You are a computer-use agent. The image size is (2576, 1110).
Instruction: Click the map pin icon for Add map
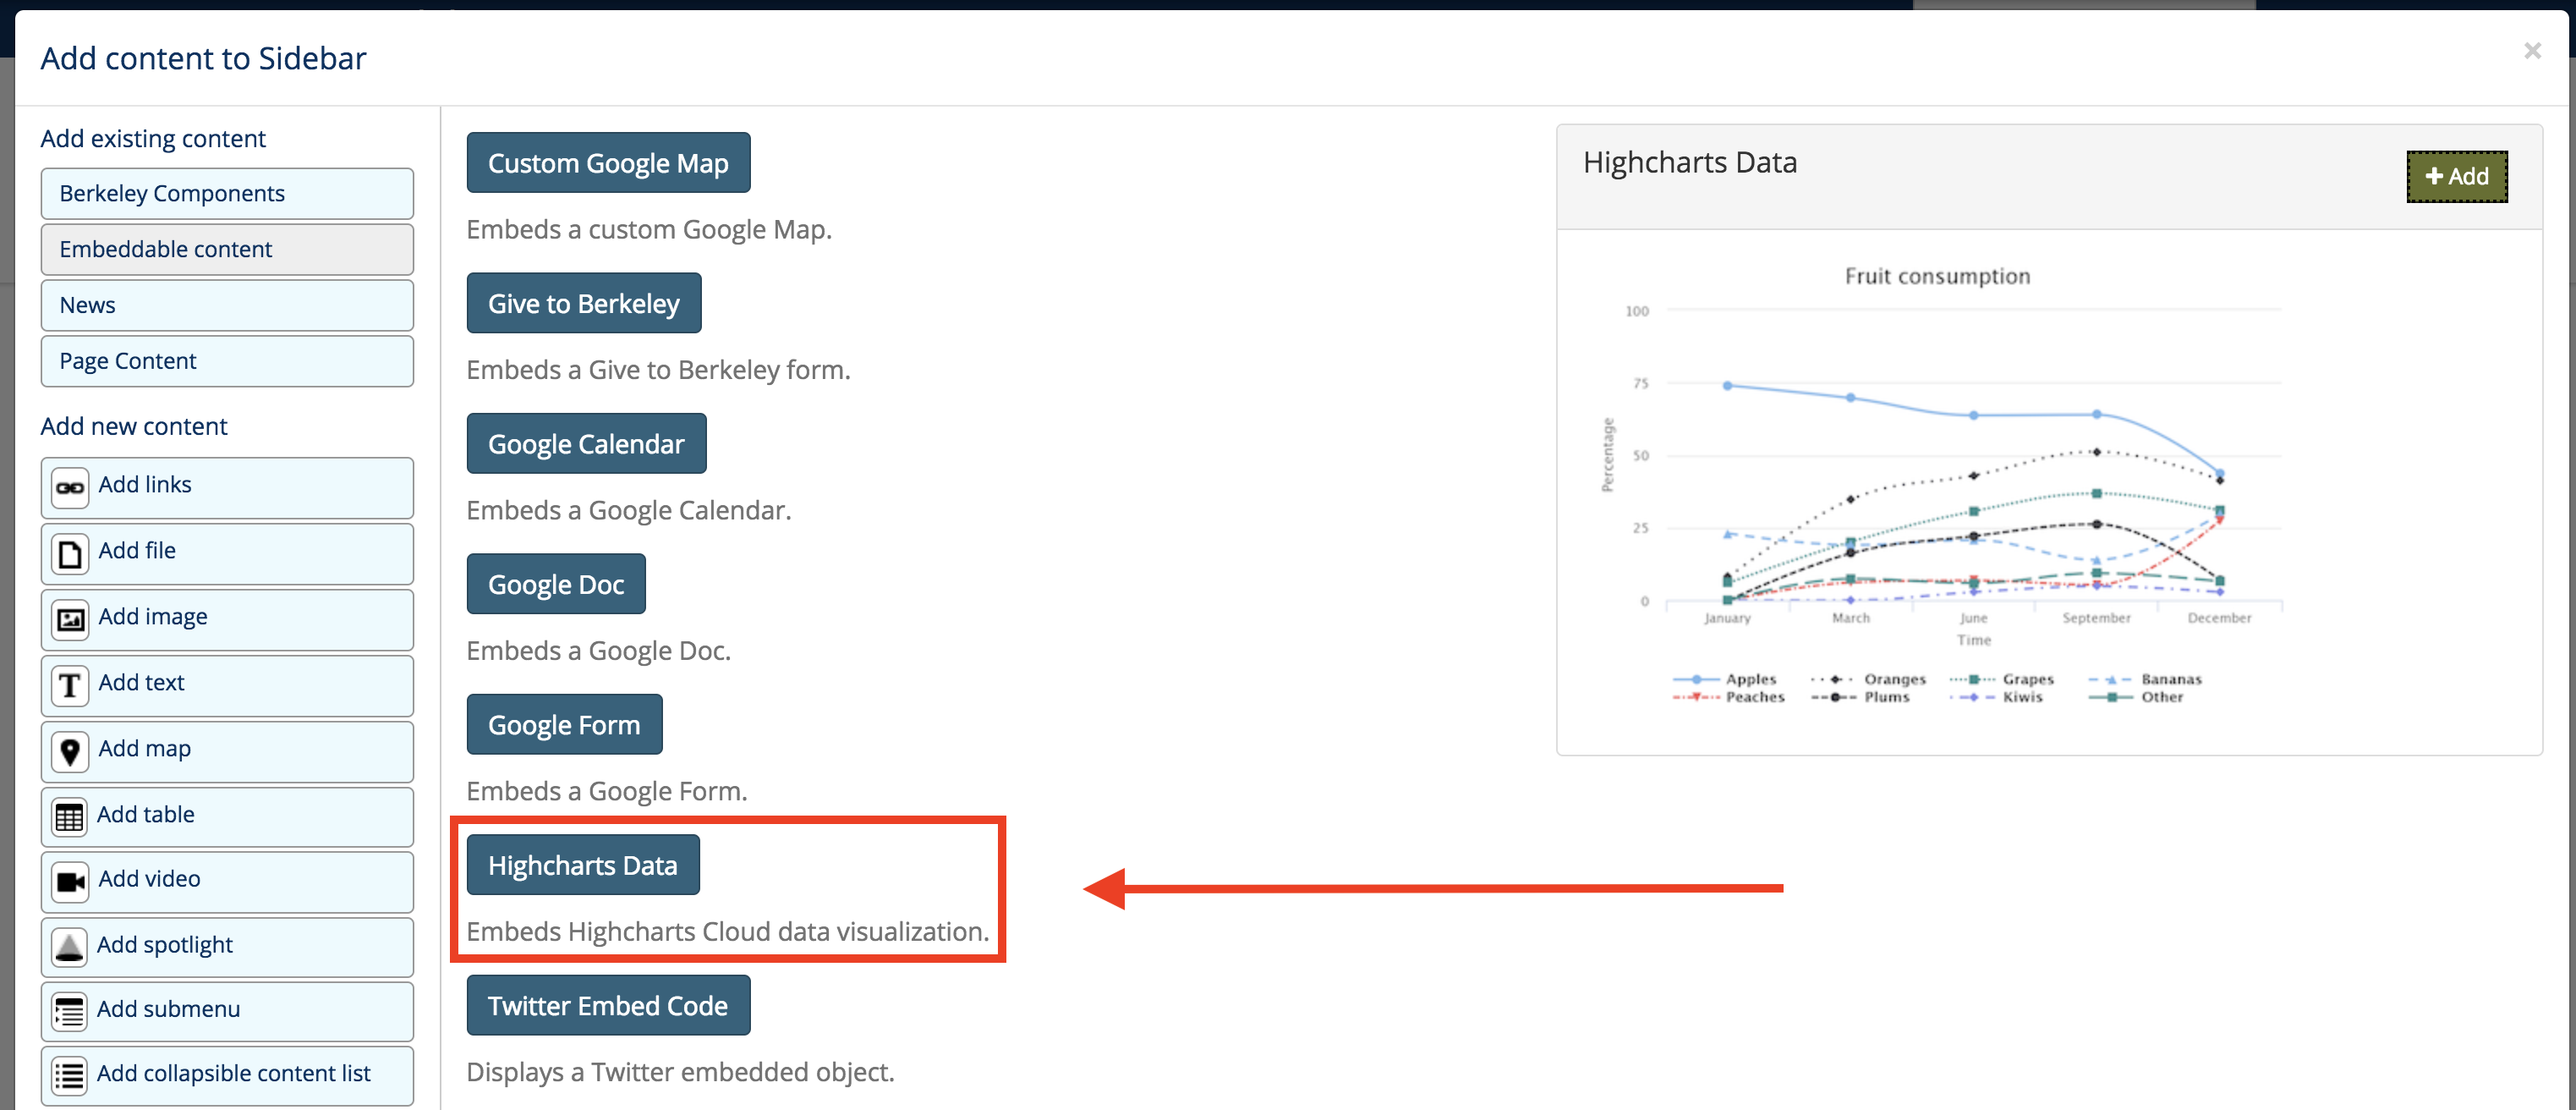click(x=70, y=751)
